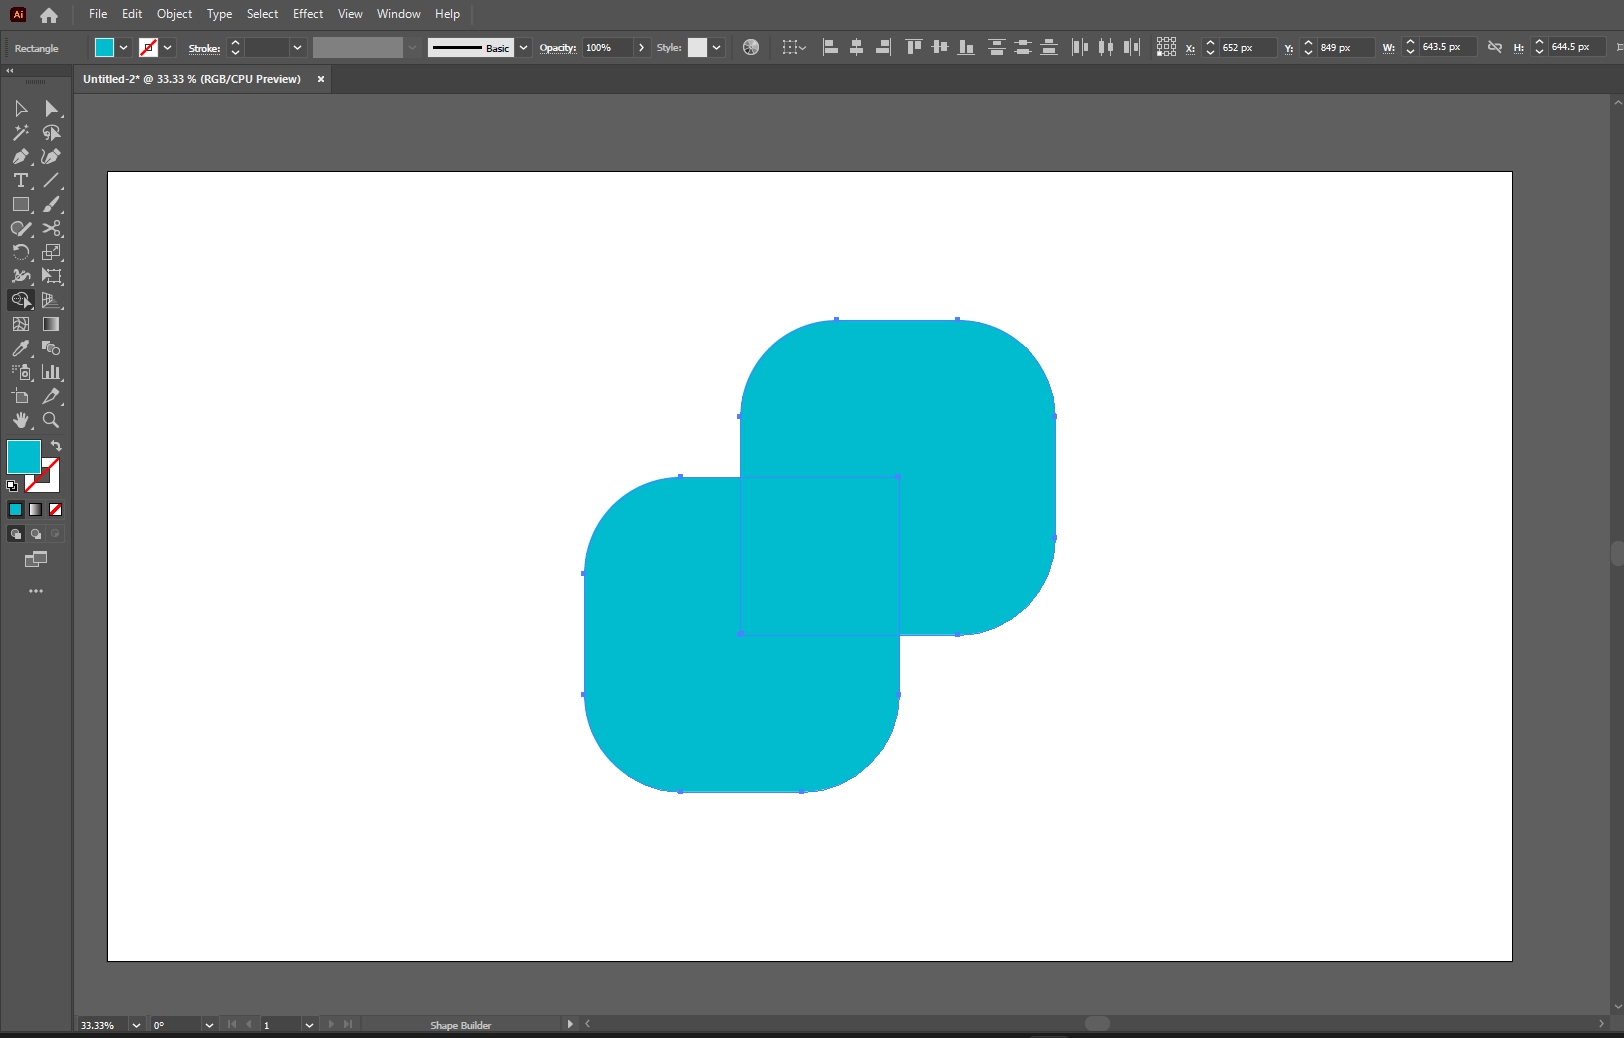
Task: Click the Illustrator Home icon
Action: click(x=49, y=15)
